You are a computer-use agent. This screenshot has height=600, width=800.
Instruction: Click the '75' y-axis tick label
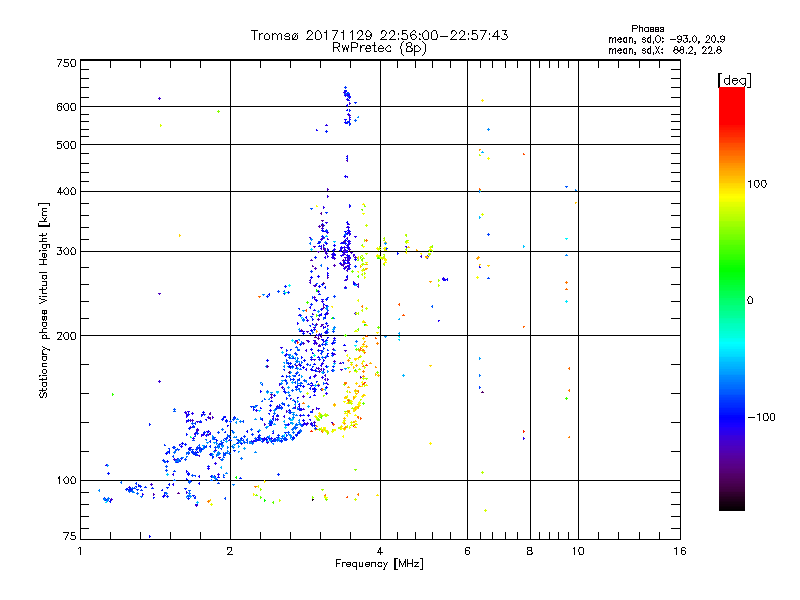point(70,536)
